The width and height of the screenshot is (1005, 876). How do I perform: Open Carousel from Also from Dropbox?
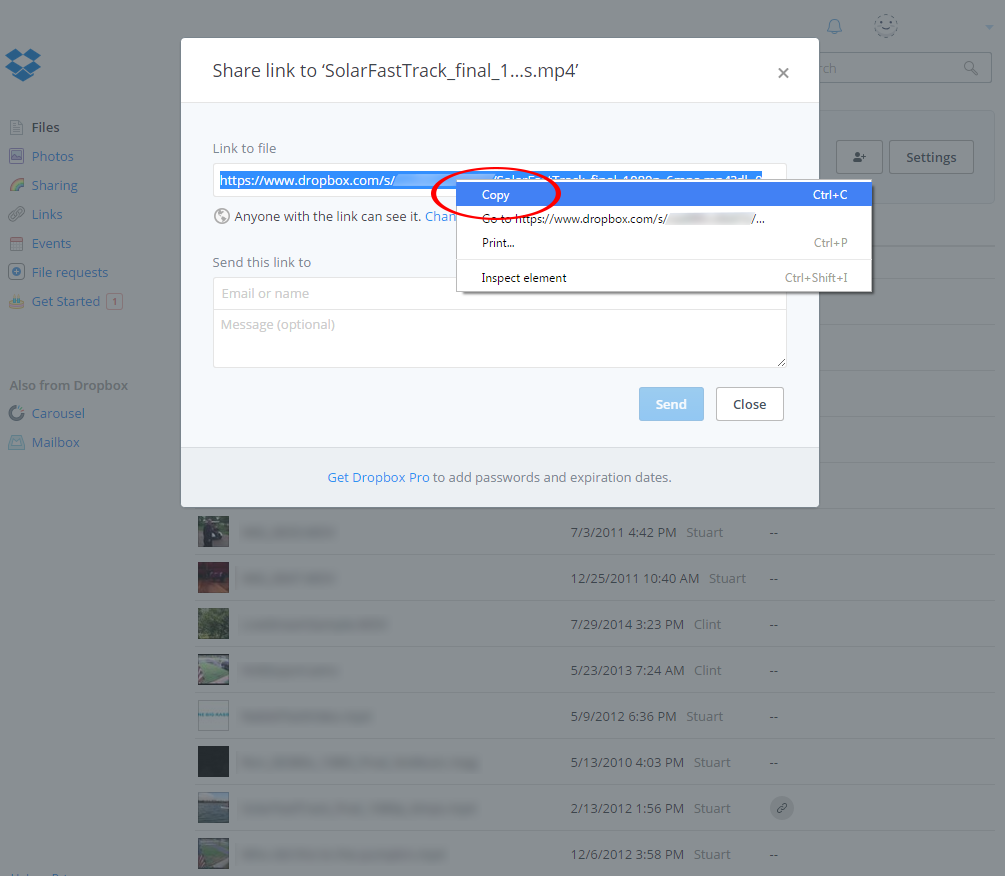[58, 413]
